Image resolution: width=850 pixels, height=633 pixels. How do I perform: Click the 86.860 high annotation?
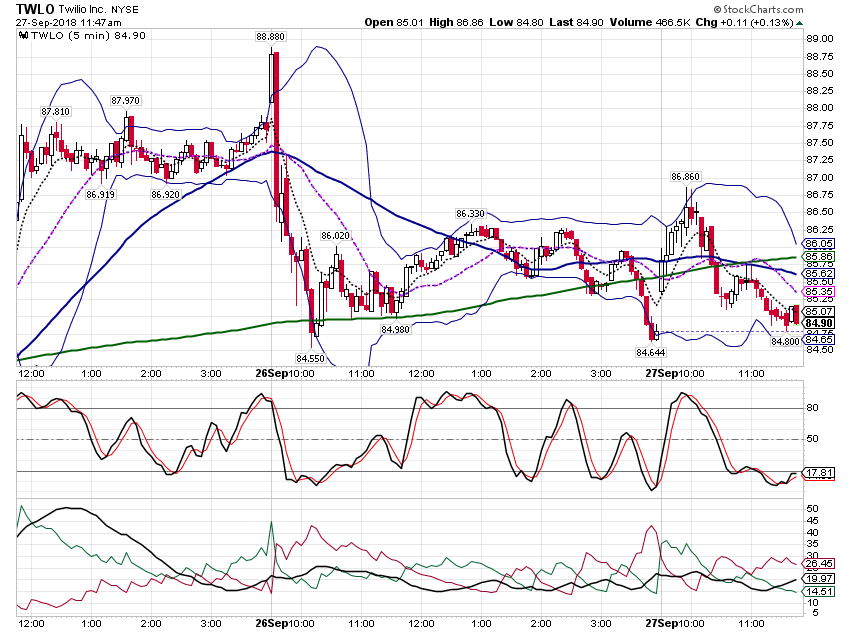coord(685,177)
